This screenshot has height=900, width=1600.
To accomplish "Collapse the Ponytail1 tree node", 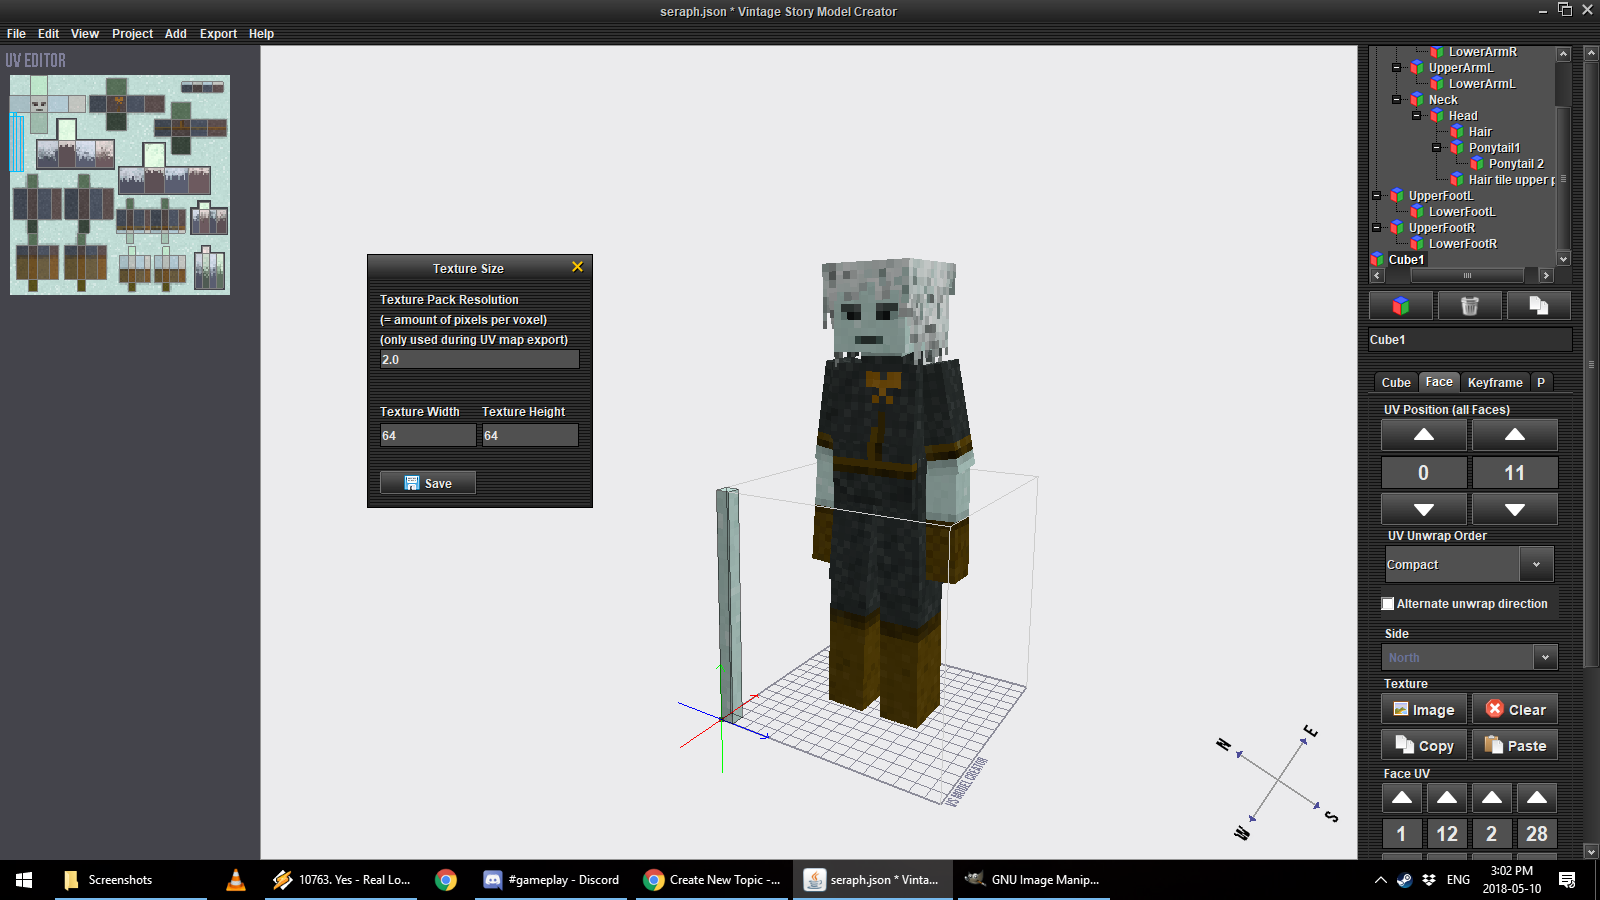I will coord(1437,148).
